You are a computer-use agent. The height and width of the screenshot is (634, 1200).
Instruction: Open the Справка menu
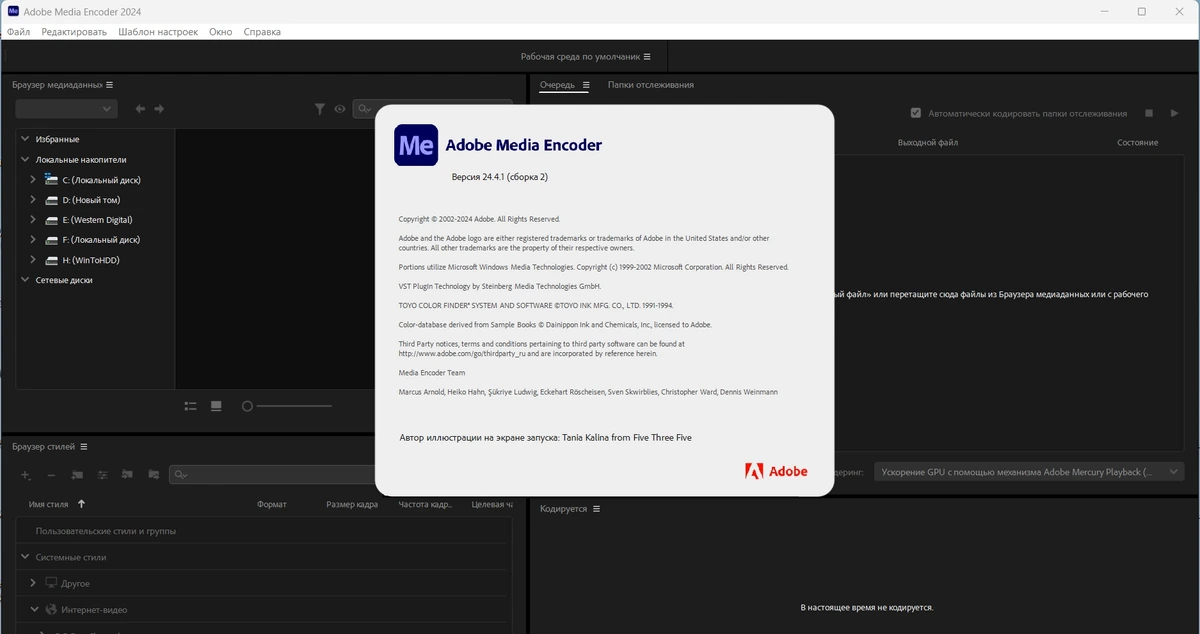tap(262, 32)
